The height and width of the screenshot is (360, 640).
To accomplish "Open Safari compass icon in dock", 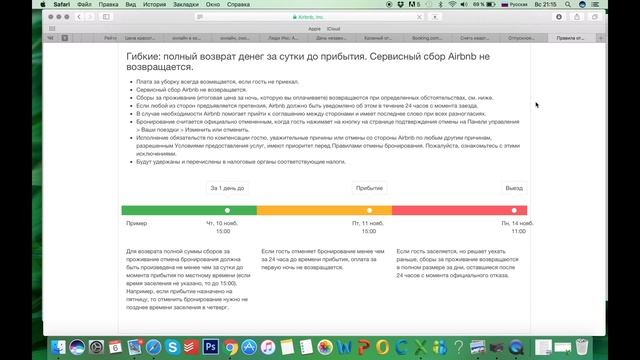I will 153,347.
